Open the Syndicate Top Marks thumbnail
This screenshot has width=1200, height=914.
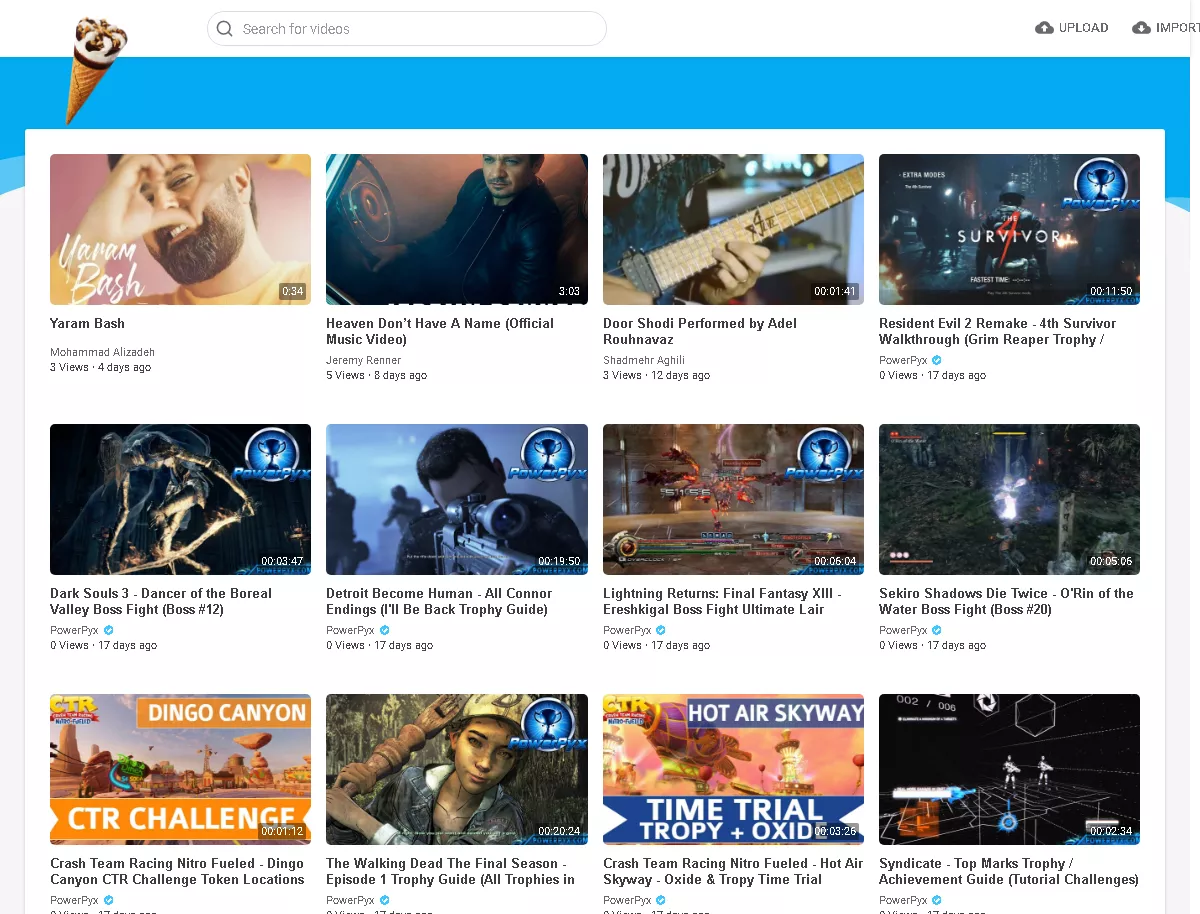(x=1009, y=769)
